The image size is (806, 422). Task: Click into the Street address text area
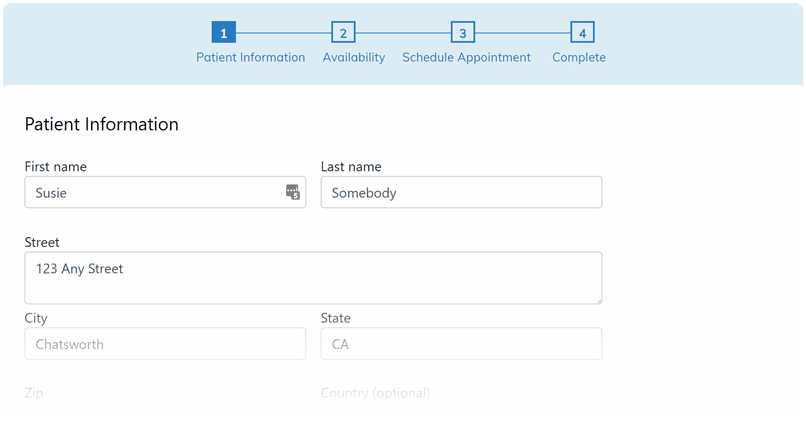(313, 278)
